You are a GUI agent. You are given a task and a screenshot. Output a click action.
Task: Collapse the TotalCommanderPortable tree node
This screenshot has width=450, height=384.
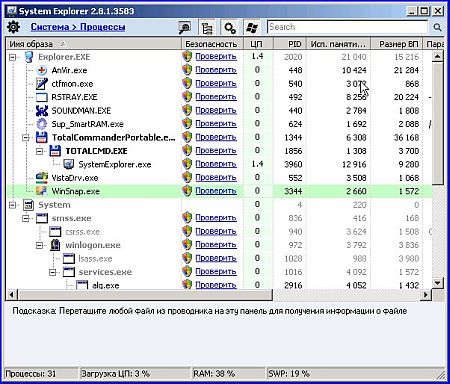click(x=26, y=138)
